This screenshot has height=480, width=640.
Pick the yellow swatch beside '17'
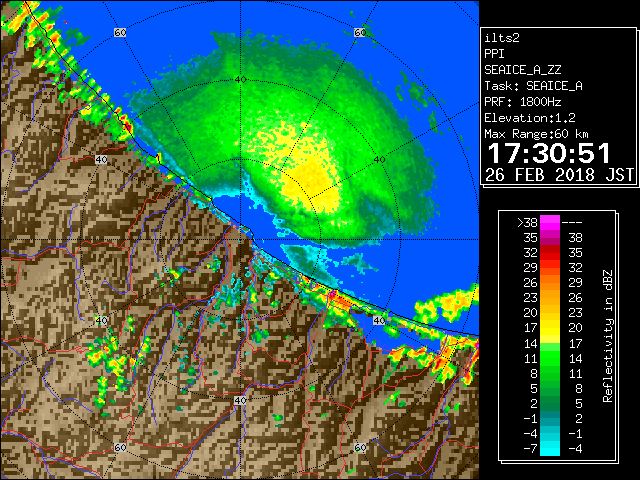[550, 328]
